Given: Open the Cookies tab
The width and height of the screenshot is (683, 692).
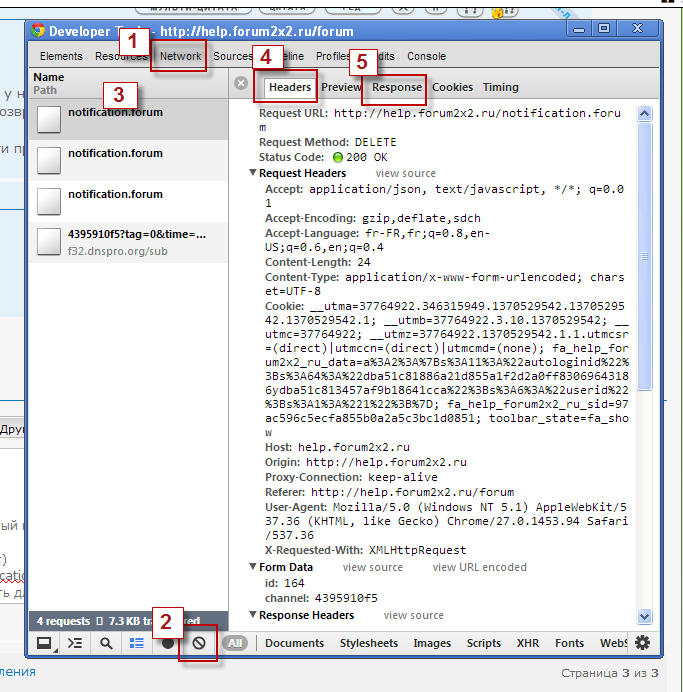Looking at the screenshot, I should click(452, 87).
